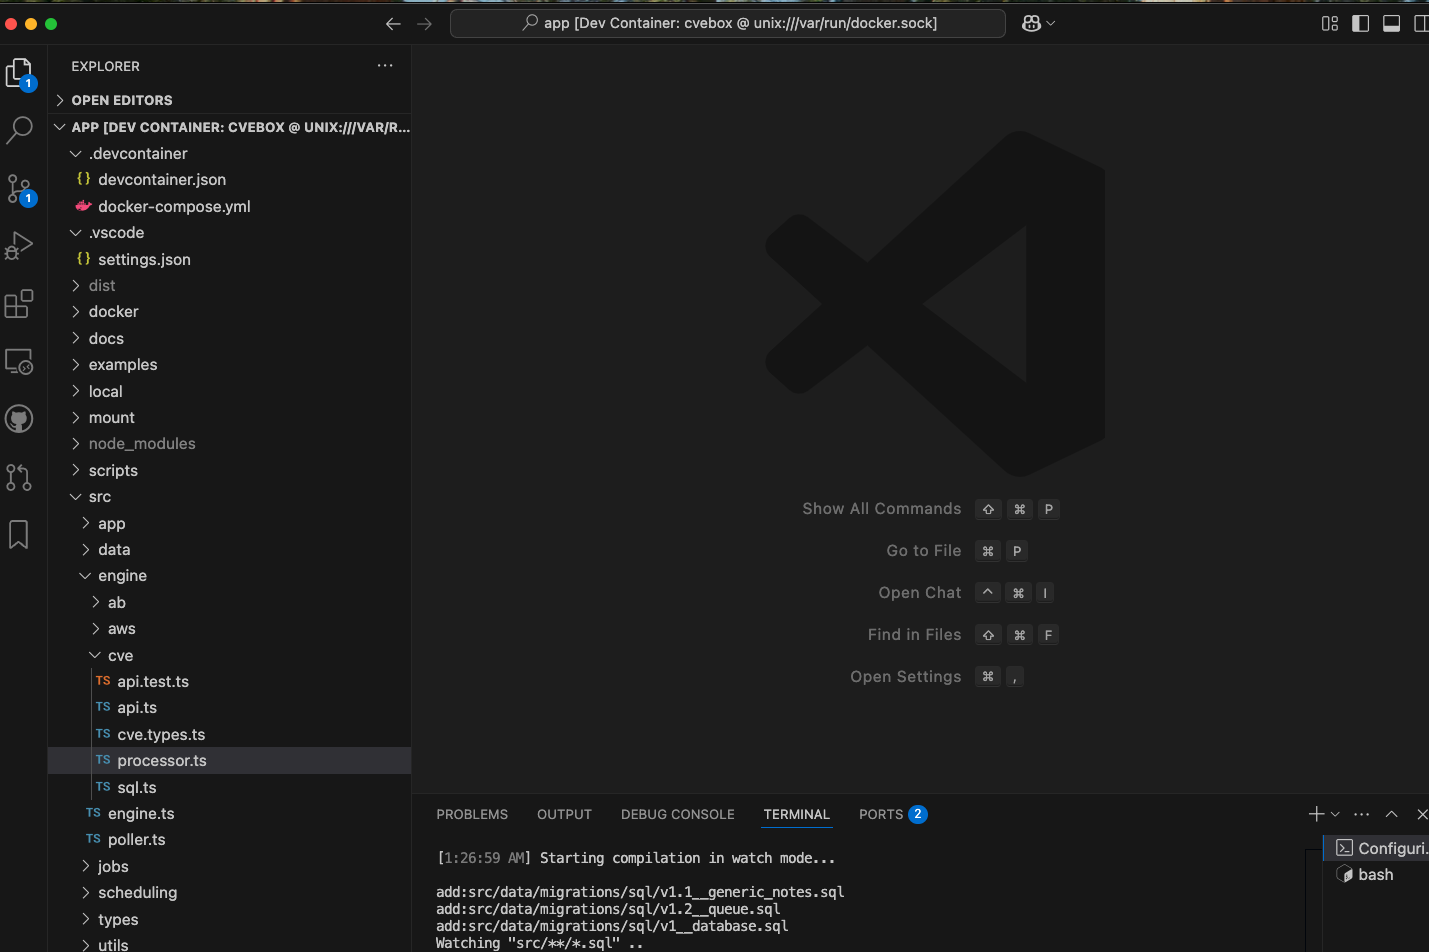1429x952 pixels.
Task: Expand the aws folder
Action: [x=230, y=628]
